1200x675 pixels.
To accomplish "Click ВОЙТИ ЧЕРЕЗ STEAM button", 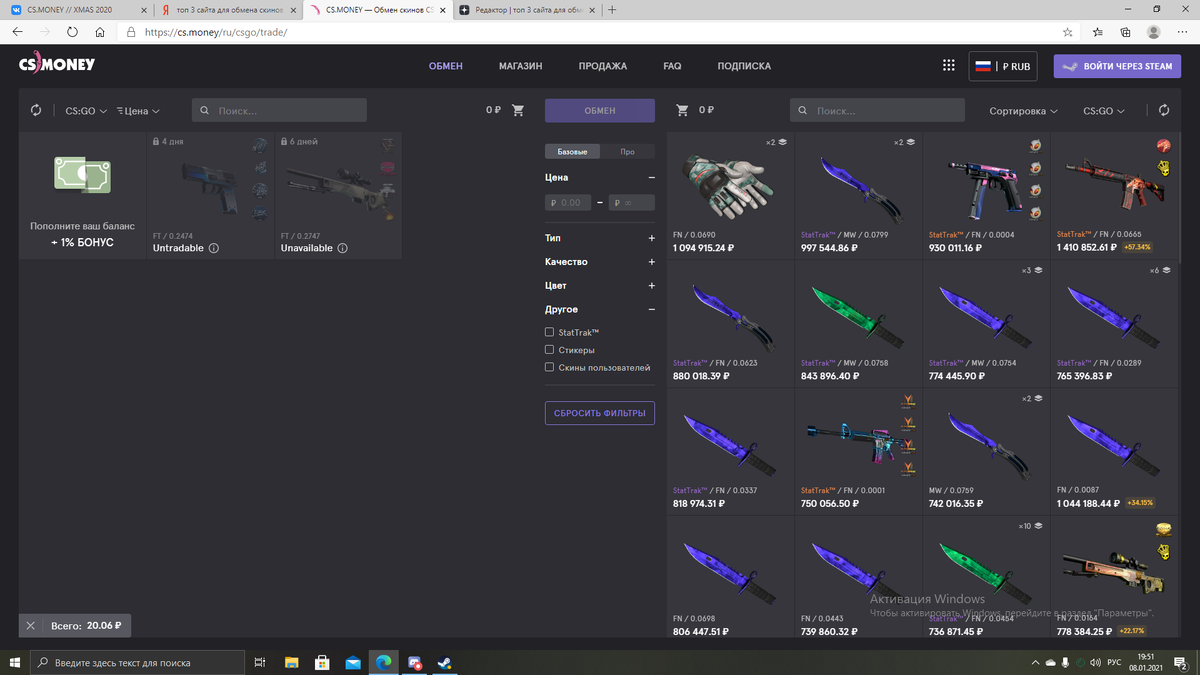I will coord(1117,66).
